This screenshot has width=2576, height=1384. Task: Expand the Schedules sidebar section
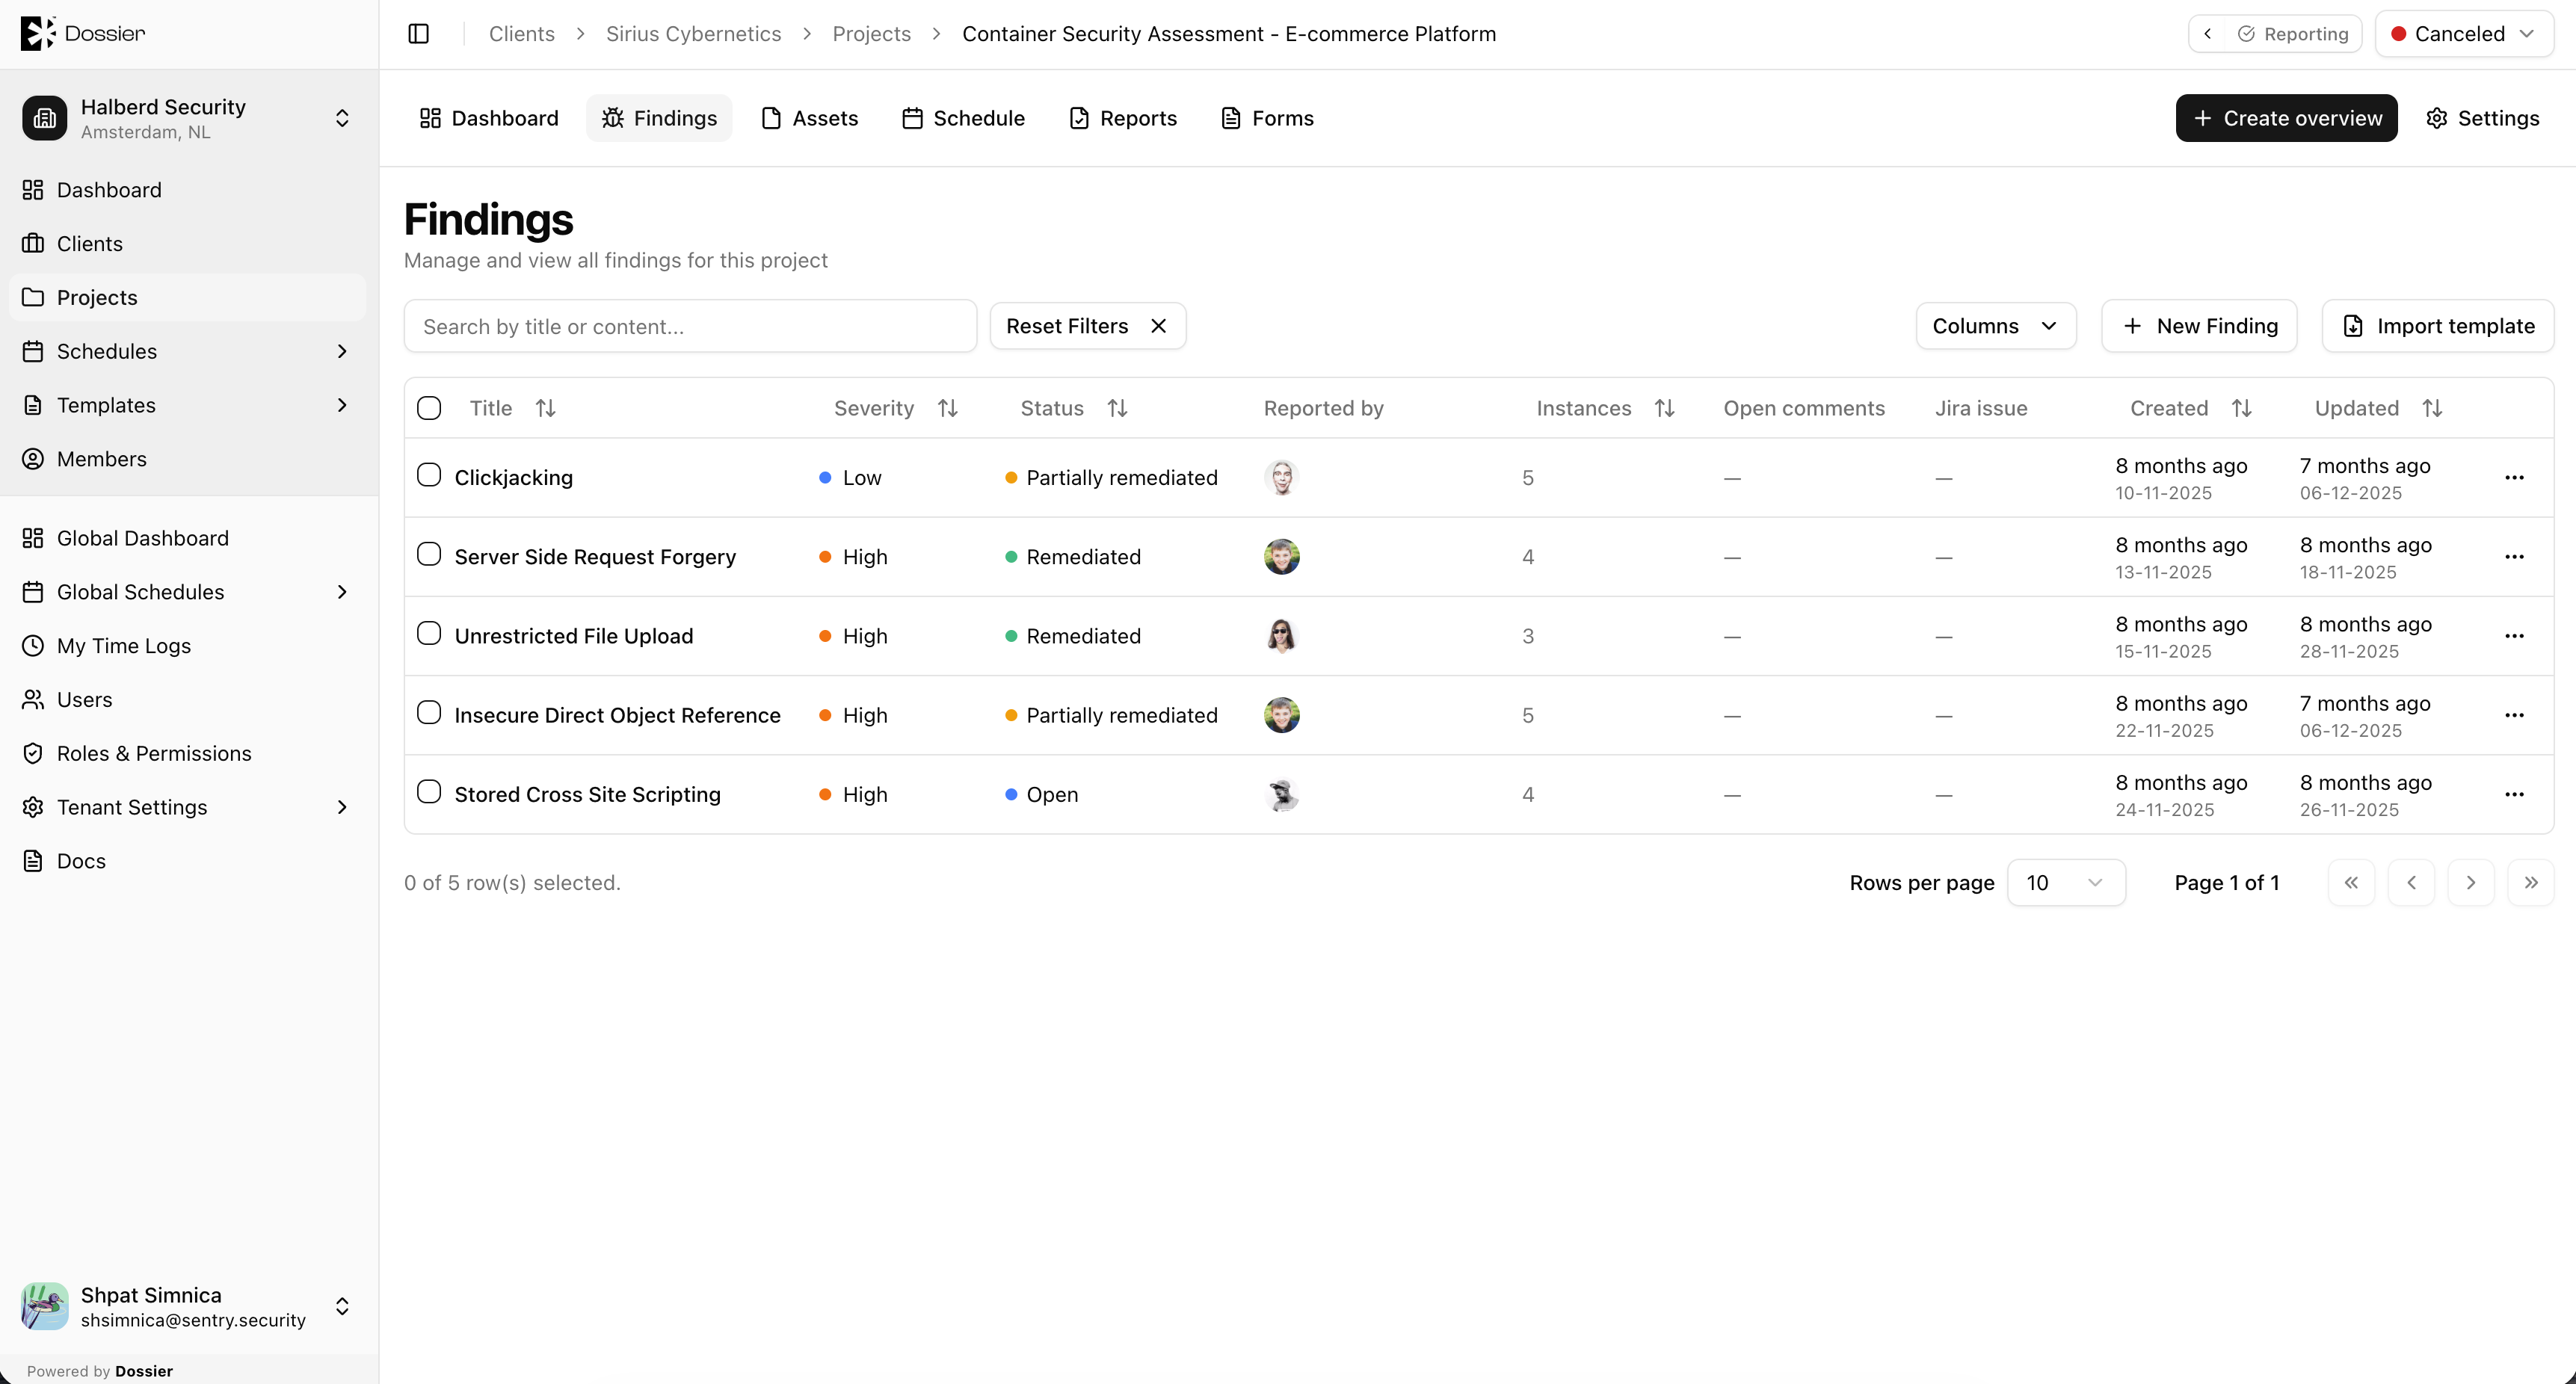[342, 352]
